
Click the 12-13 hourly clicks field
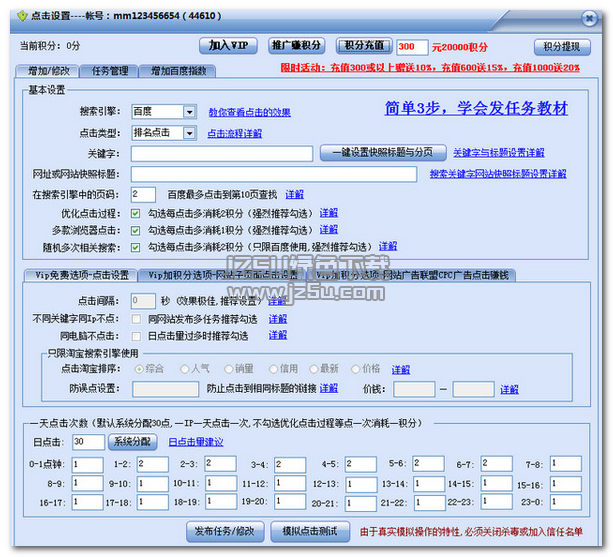[x=361, y=484]
